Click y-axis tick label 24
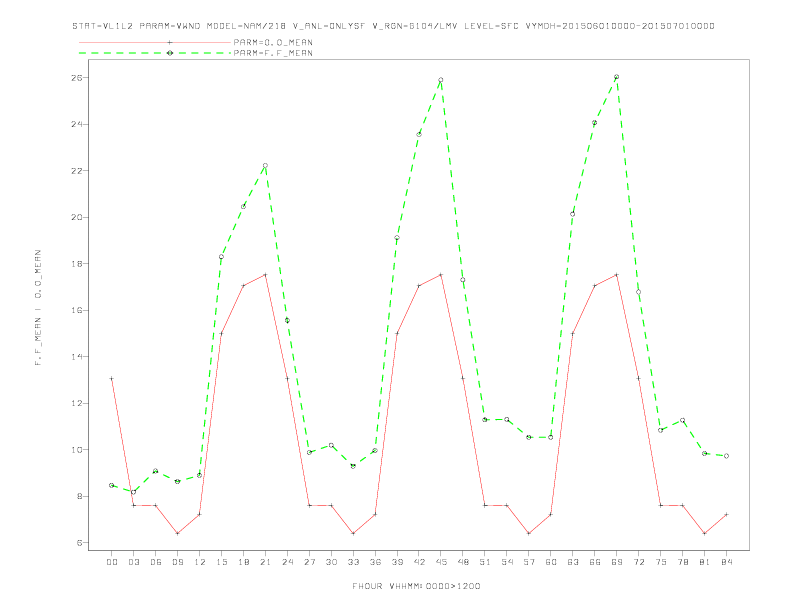This screenshot has height=612, width=792. click(x=77, y=124)
